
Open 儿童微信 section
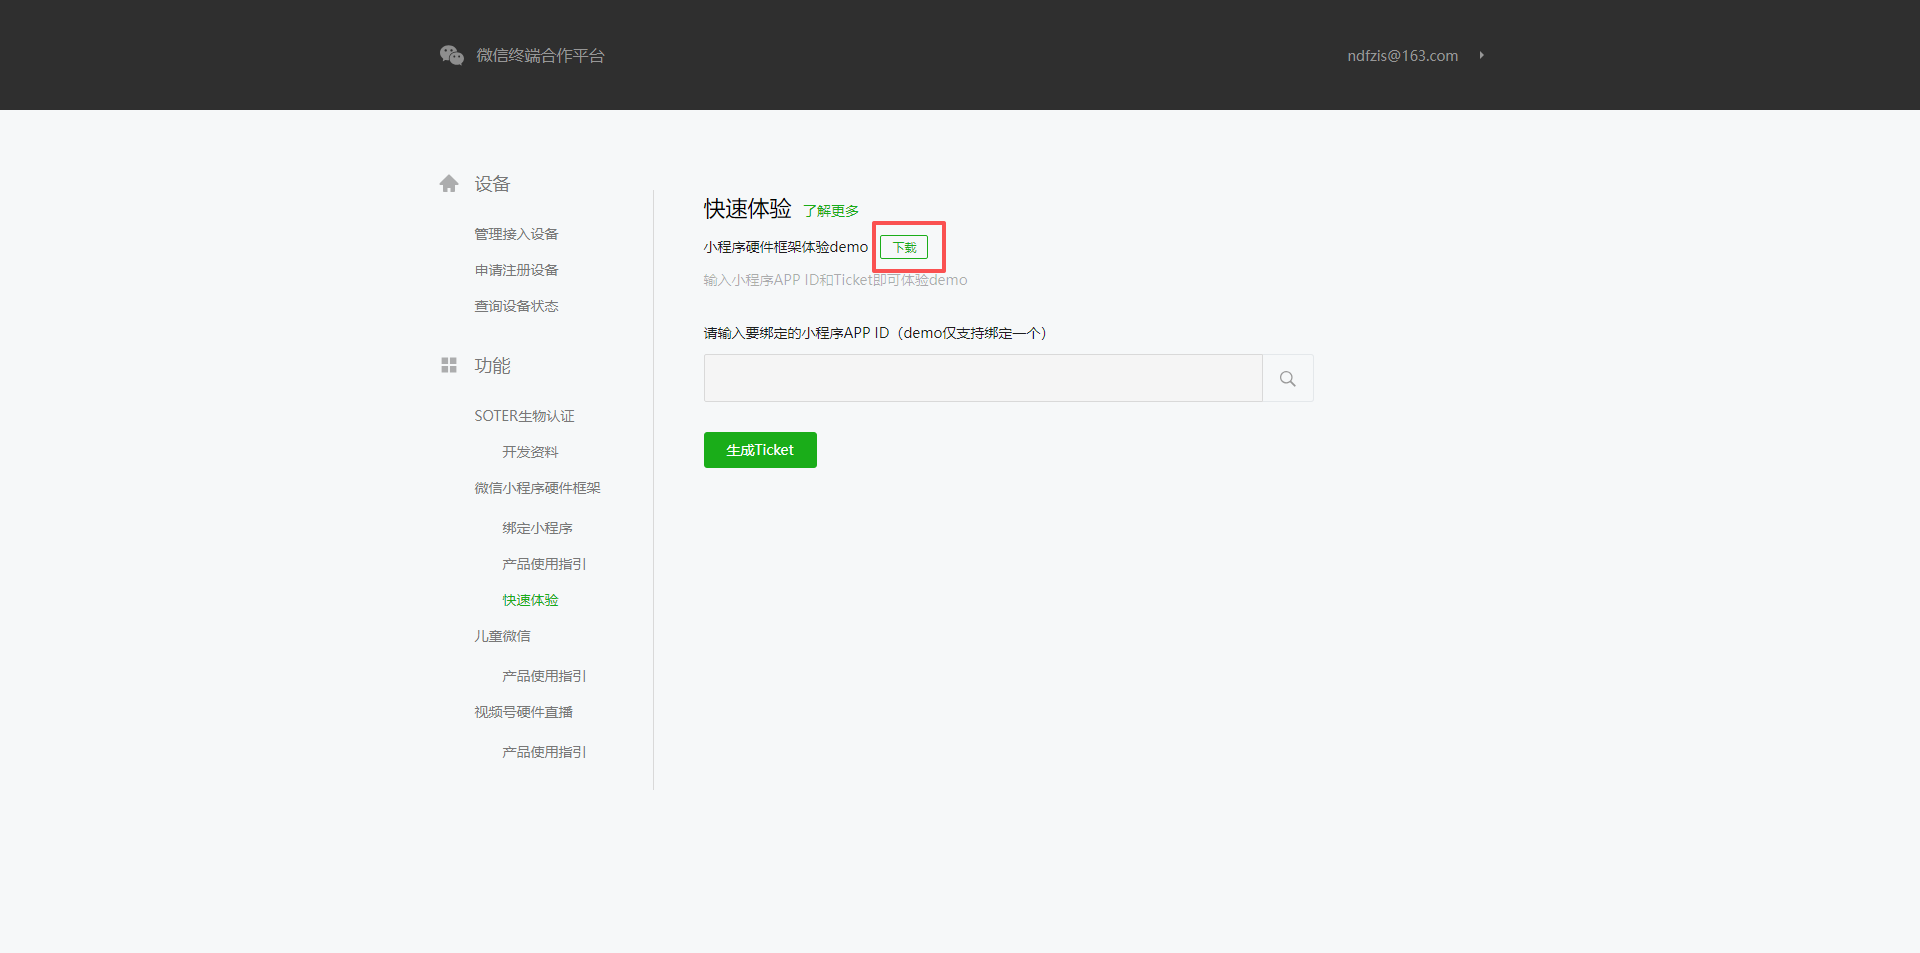coord(502,636)
